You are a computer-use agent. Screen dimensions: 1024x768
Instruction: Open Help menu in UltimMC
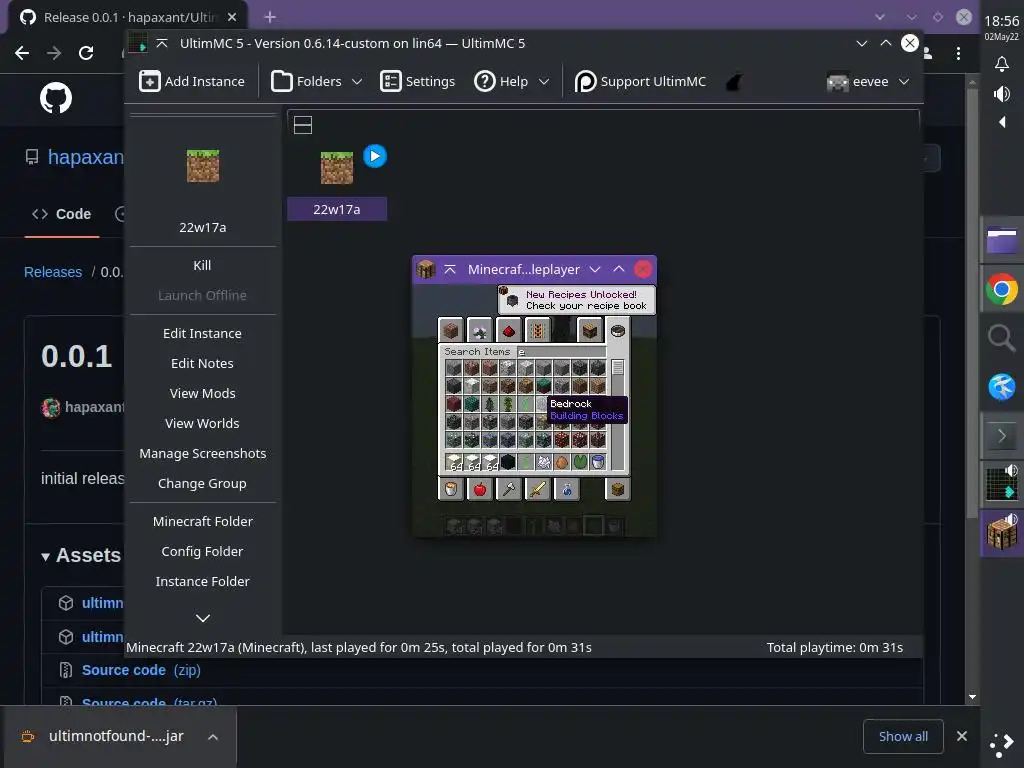click(511, 82)
